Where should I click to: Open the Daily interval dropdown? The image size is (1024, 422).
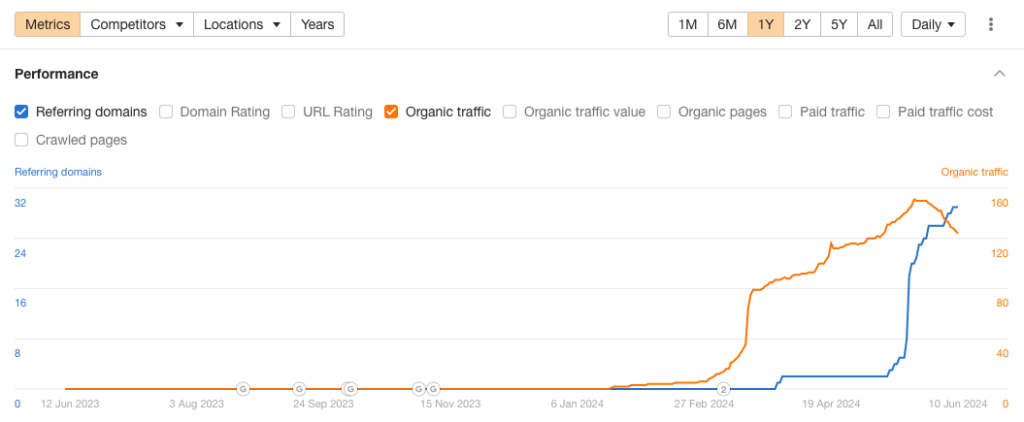pos(933,24)
